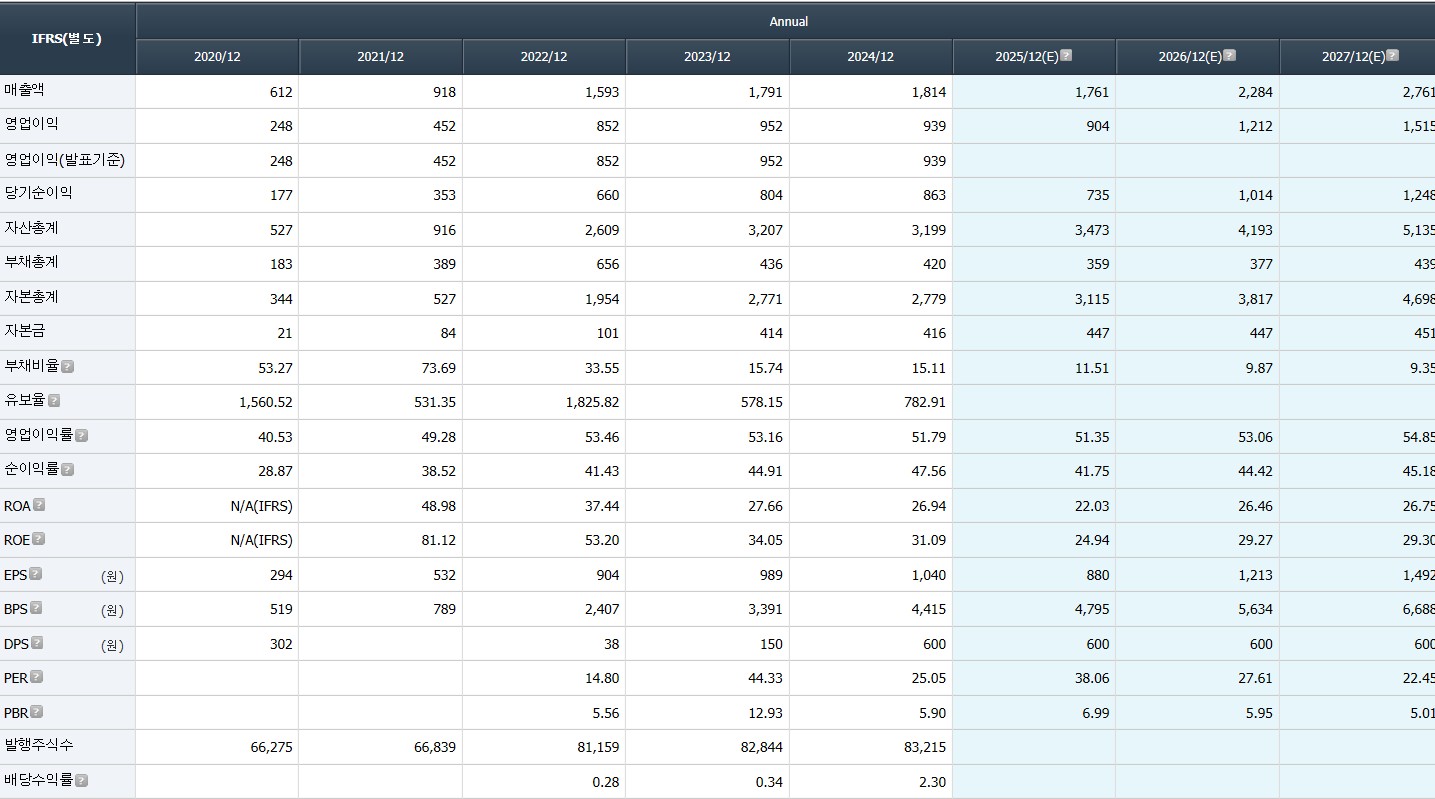The image size is (1435, 799).
Task: Click the question mark icon beside ROE
Action: click(x=38, y=538)
